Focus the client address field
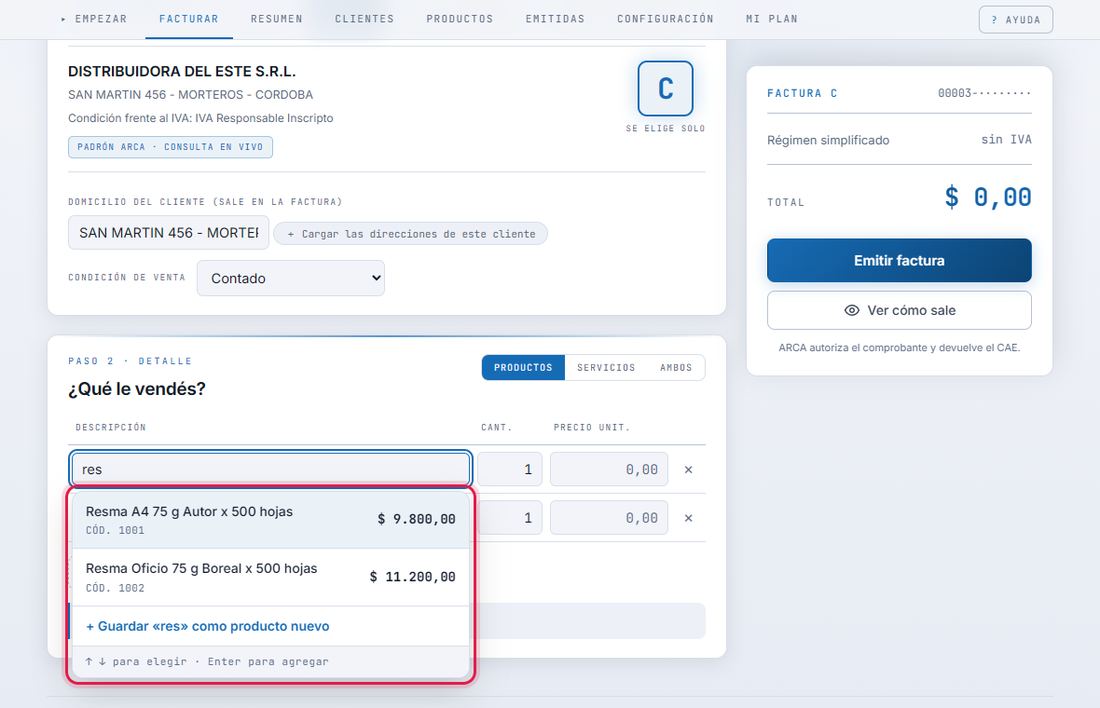Viewport: 1100px width, 708px height. point(168,233)
